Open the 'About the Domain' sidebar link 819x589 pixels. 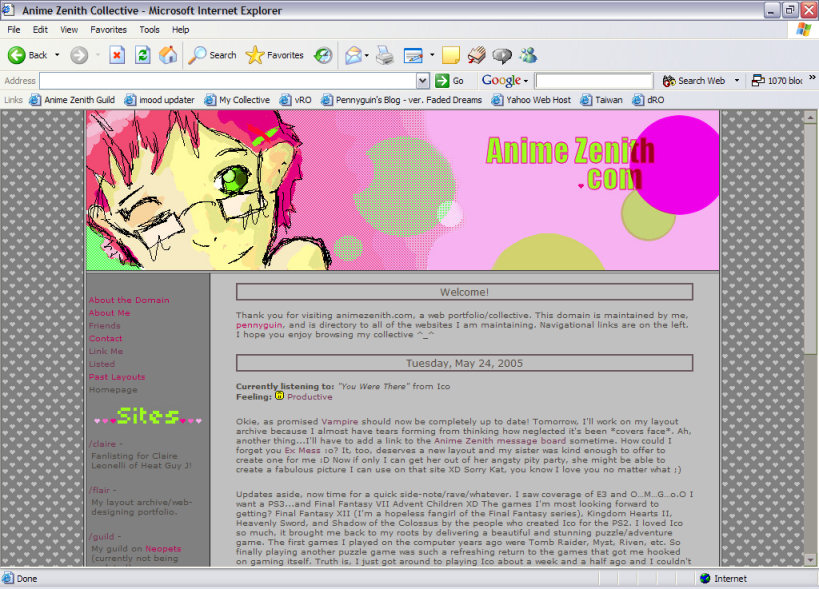point(129,300)
